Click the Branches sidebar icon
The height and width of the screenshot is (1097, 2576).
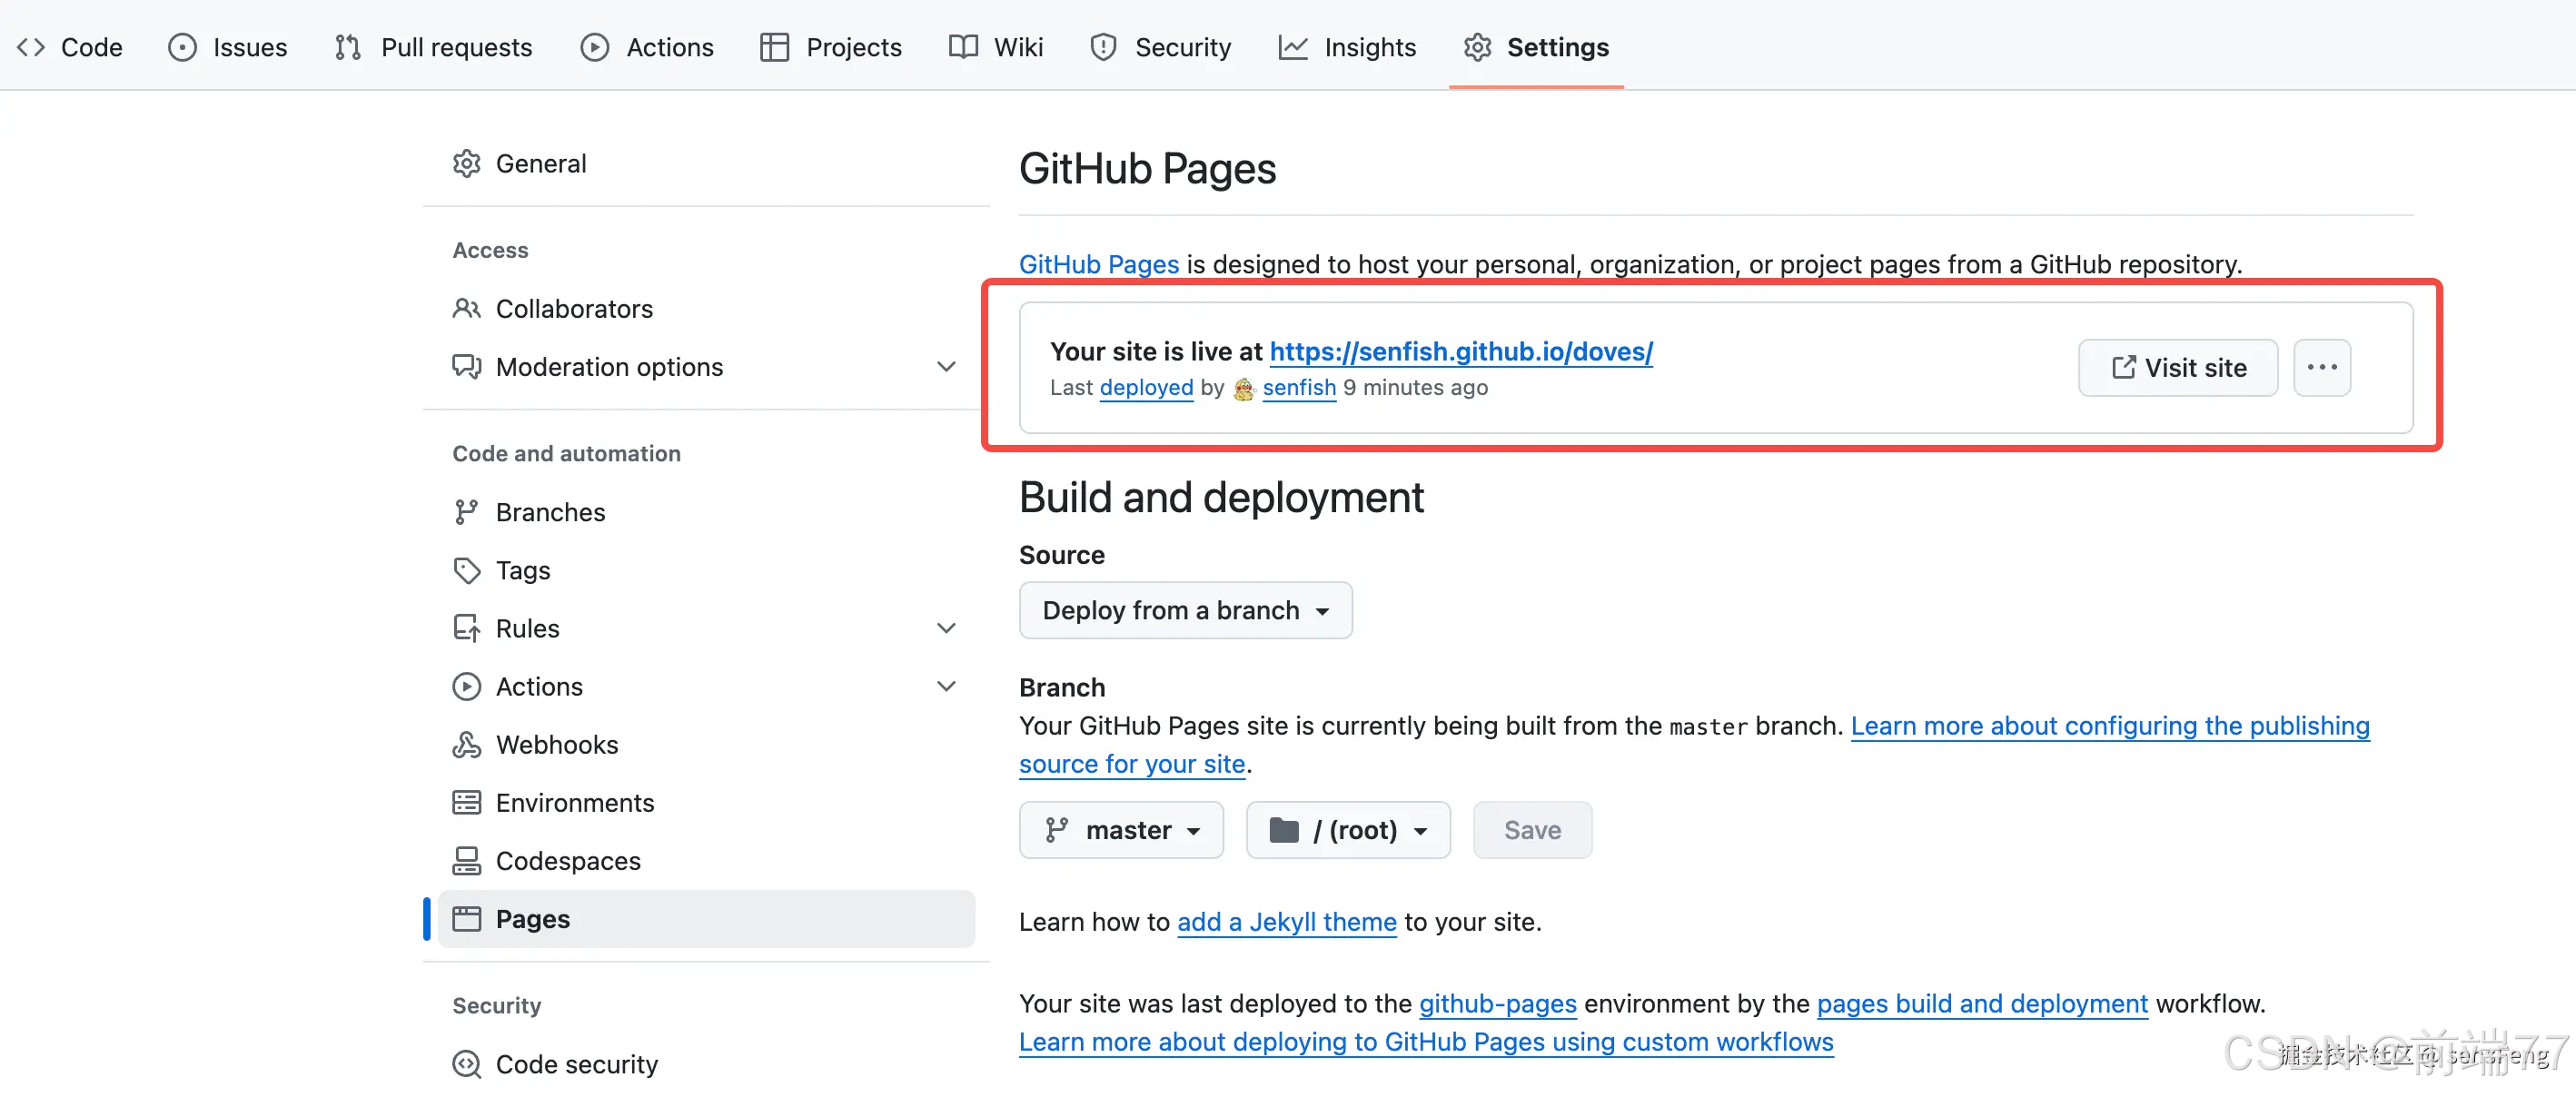(467, 511)
